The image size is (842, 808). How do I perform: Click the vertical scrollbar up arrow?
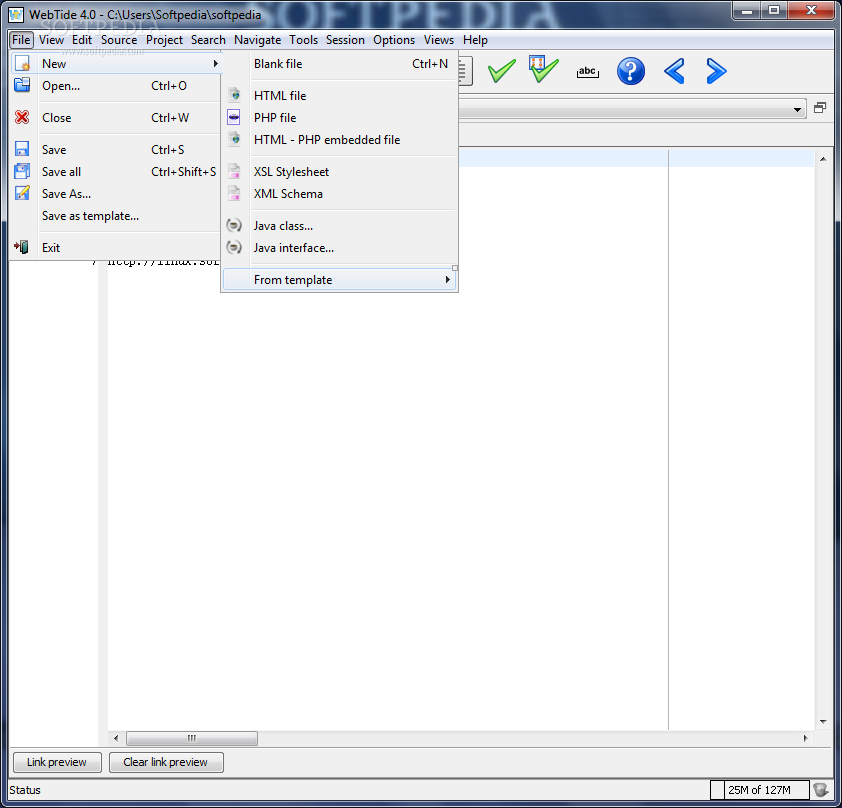tap(823, 159)
